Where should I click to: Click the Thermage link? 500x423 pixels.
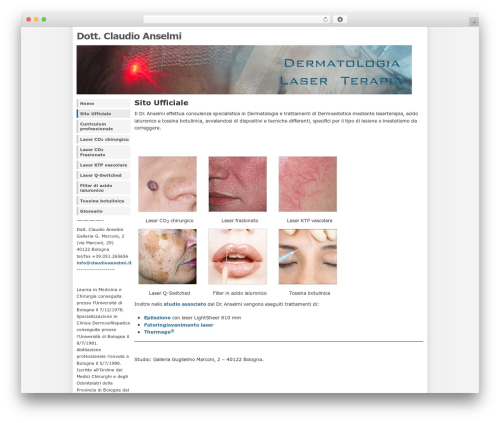pyautogui.click(x=159, y=332)
